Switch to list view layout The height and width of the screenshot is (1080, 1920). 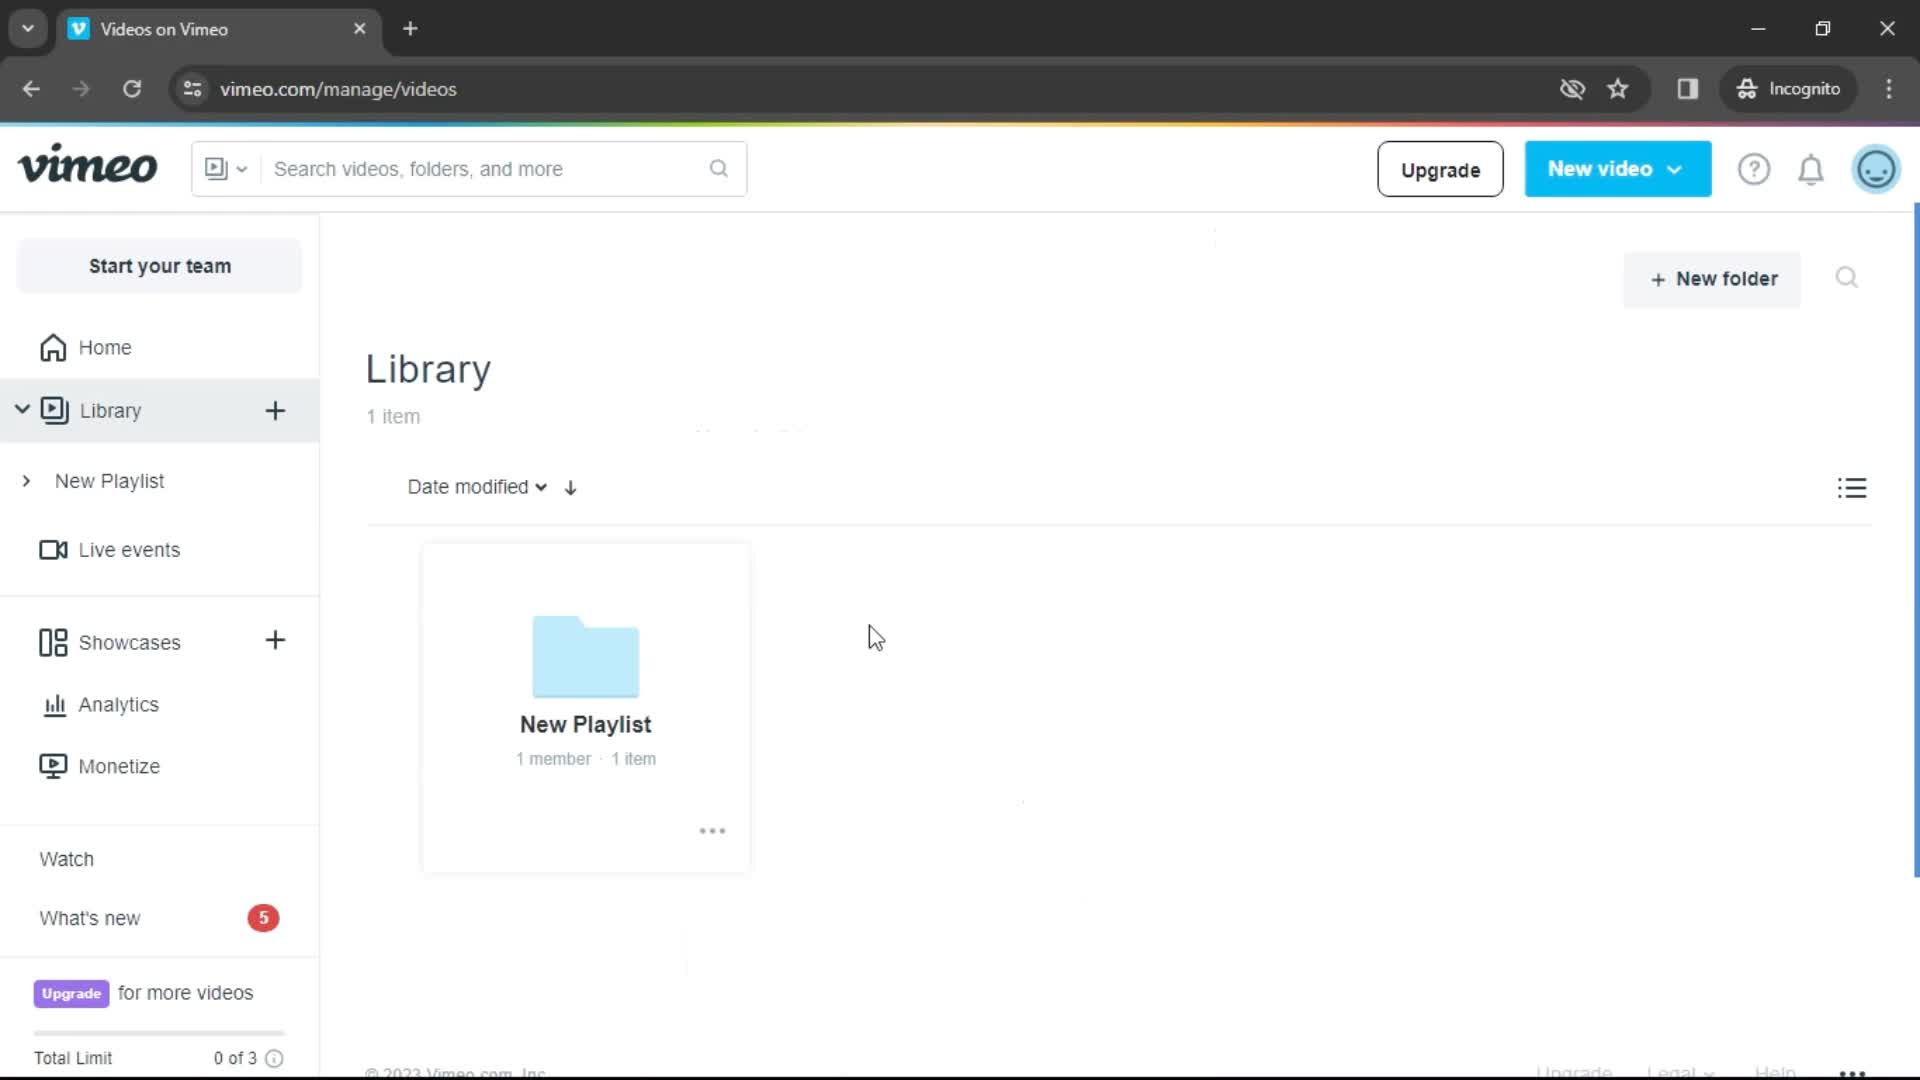click(1851, 487)
